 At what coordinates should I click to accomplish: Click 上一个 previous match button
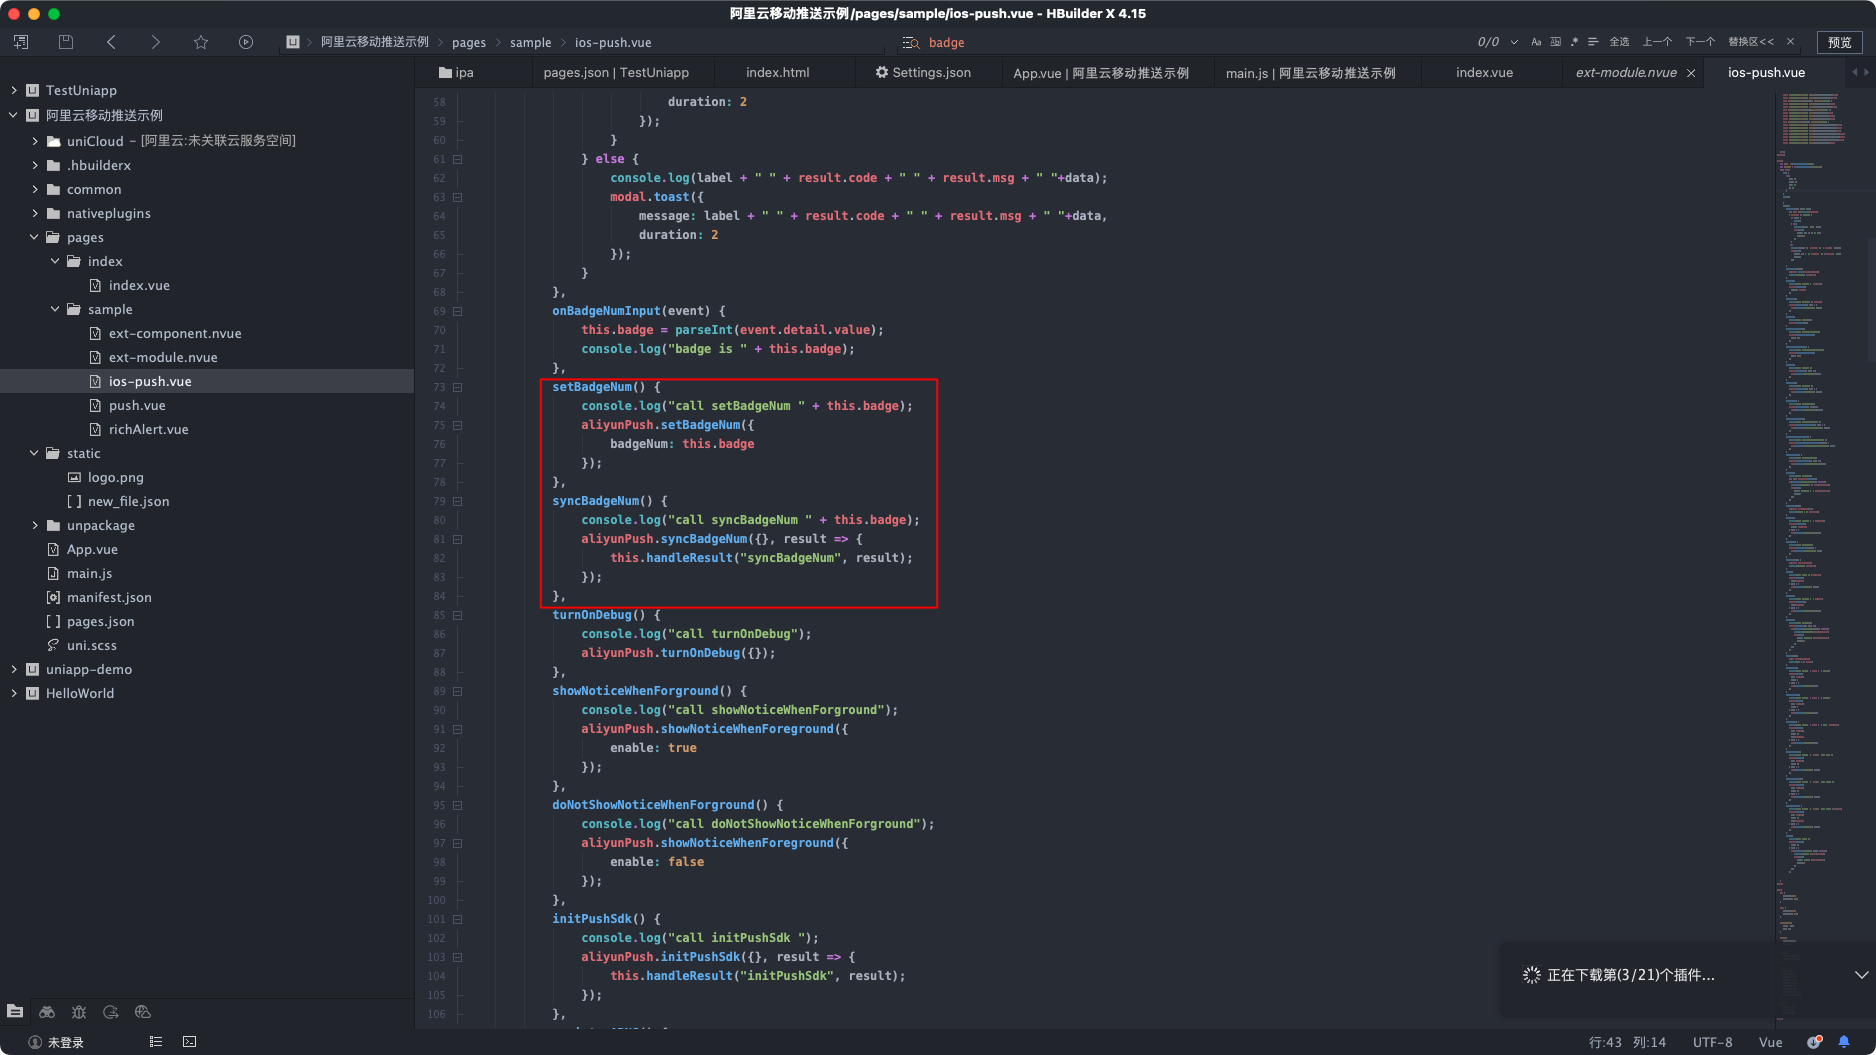click(x=1657, y=42)
